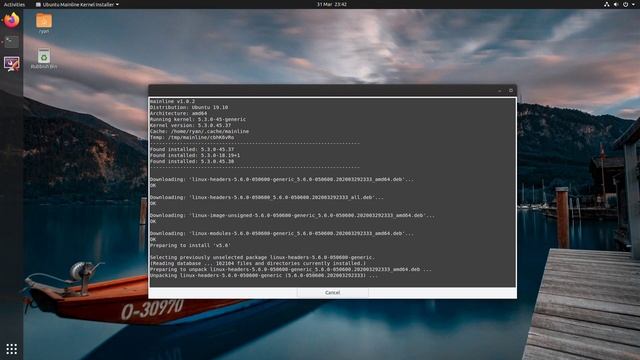Click the 'Unpacking linux-headers' line
Viewport: 640px width, 360px height.
point(264,276)
